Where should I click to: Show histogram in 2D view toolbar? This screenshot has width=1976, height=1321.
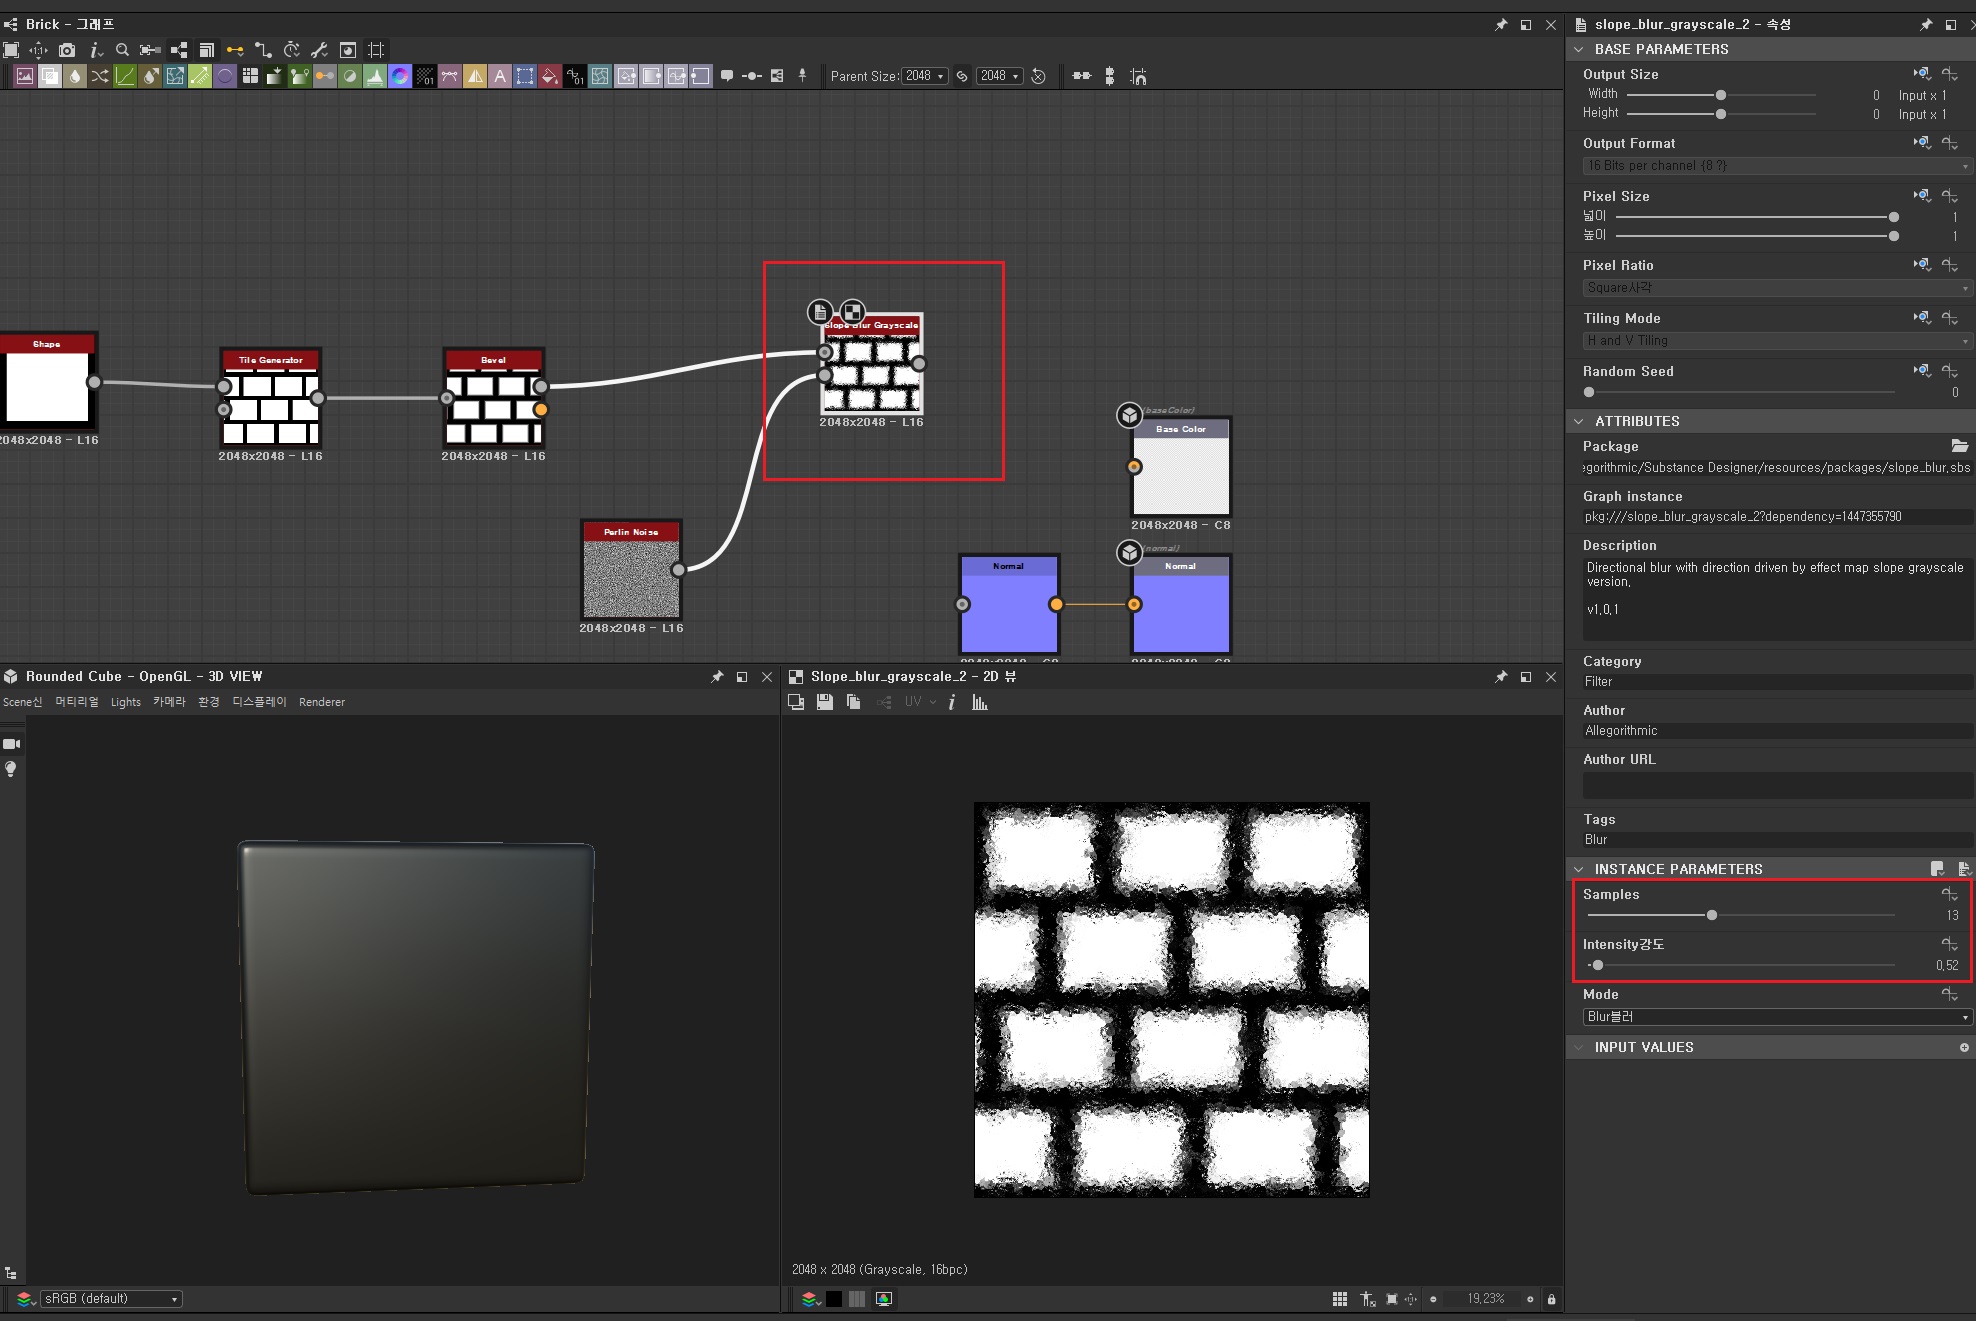(980, 702)
